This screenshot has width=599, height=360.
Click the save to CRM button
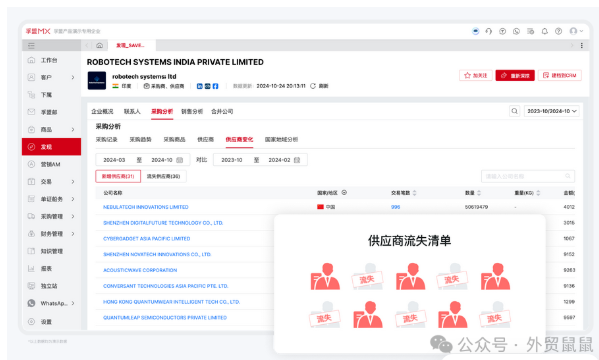click(x=560, y=75)
